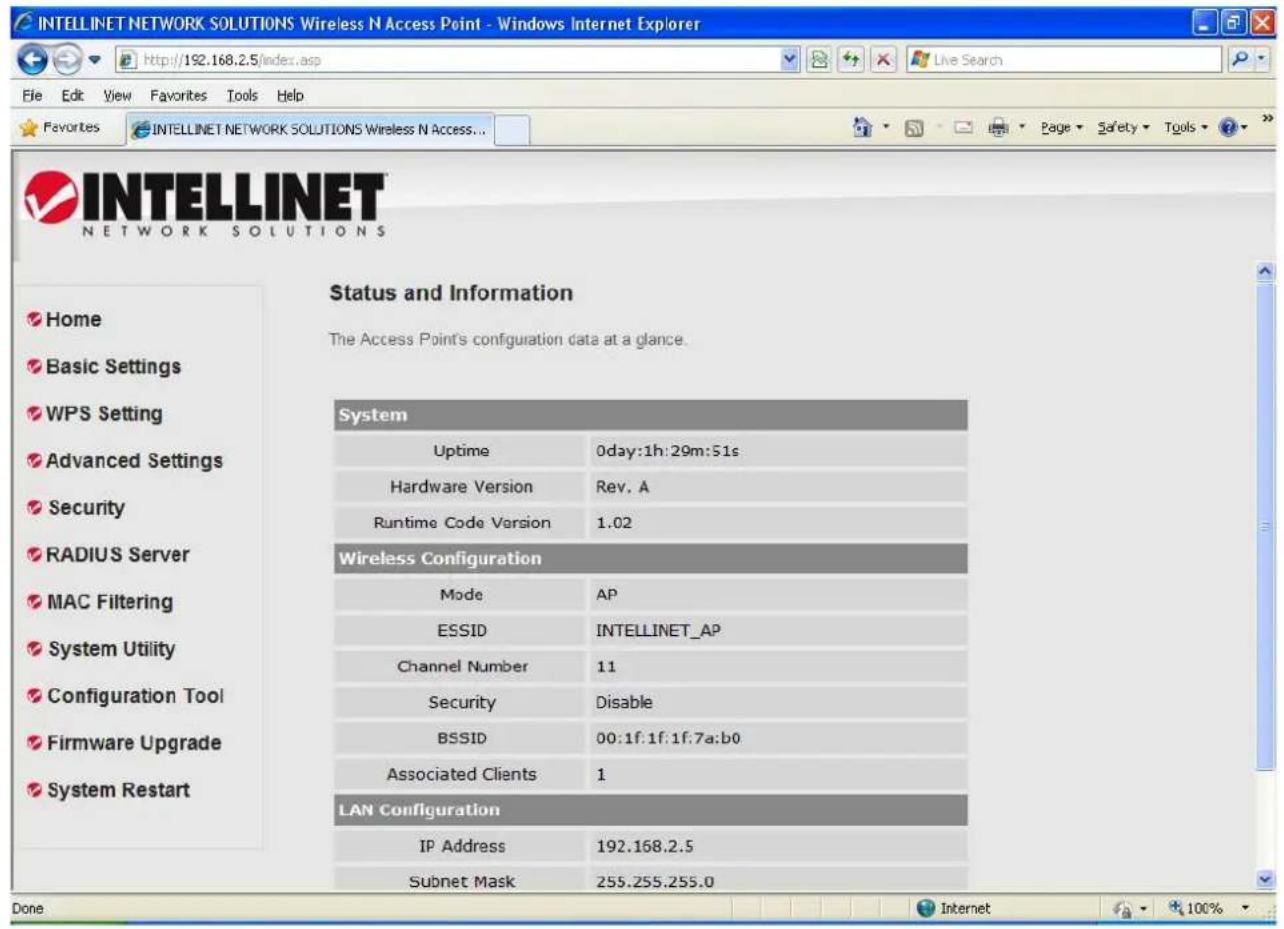Click the Hardware Version value Rev. A
Screen dimensions: 1284x929
point(622,487)
